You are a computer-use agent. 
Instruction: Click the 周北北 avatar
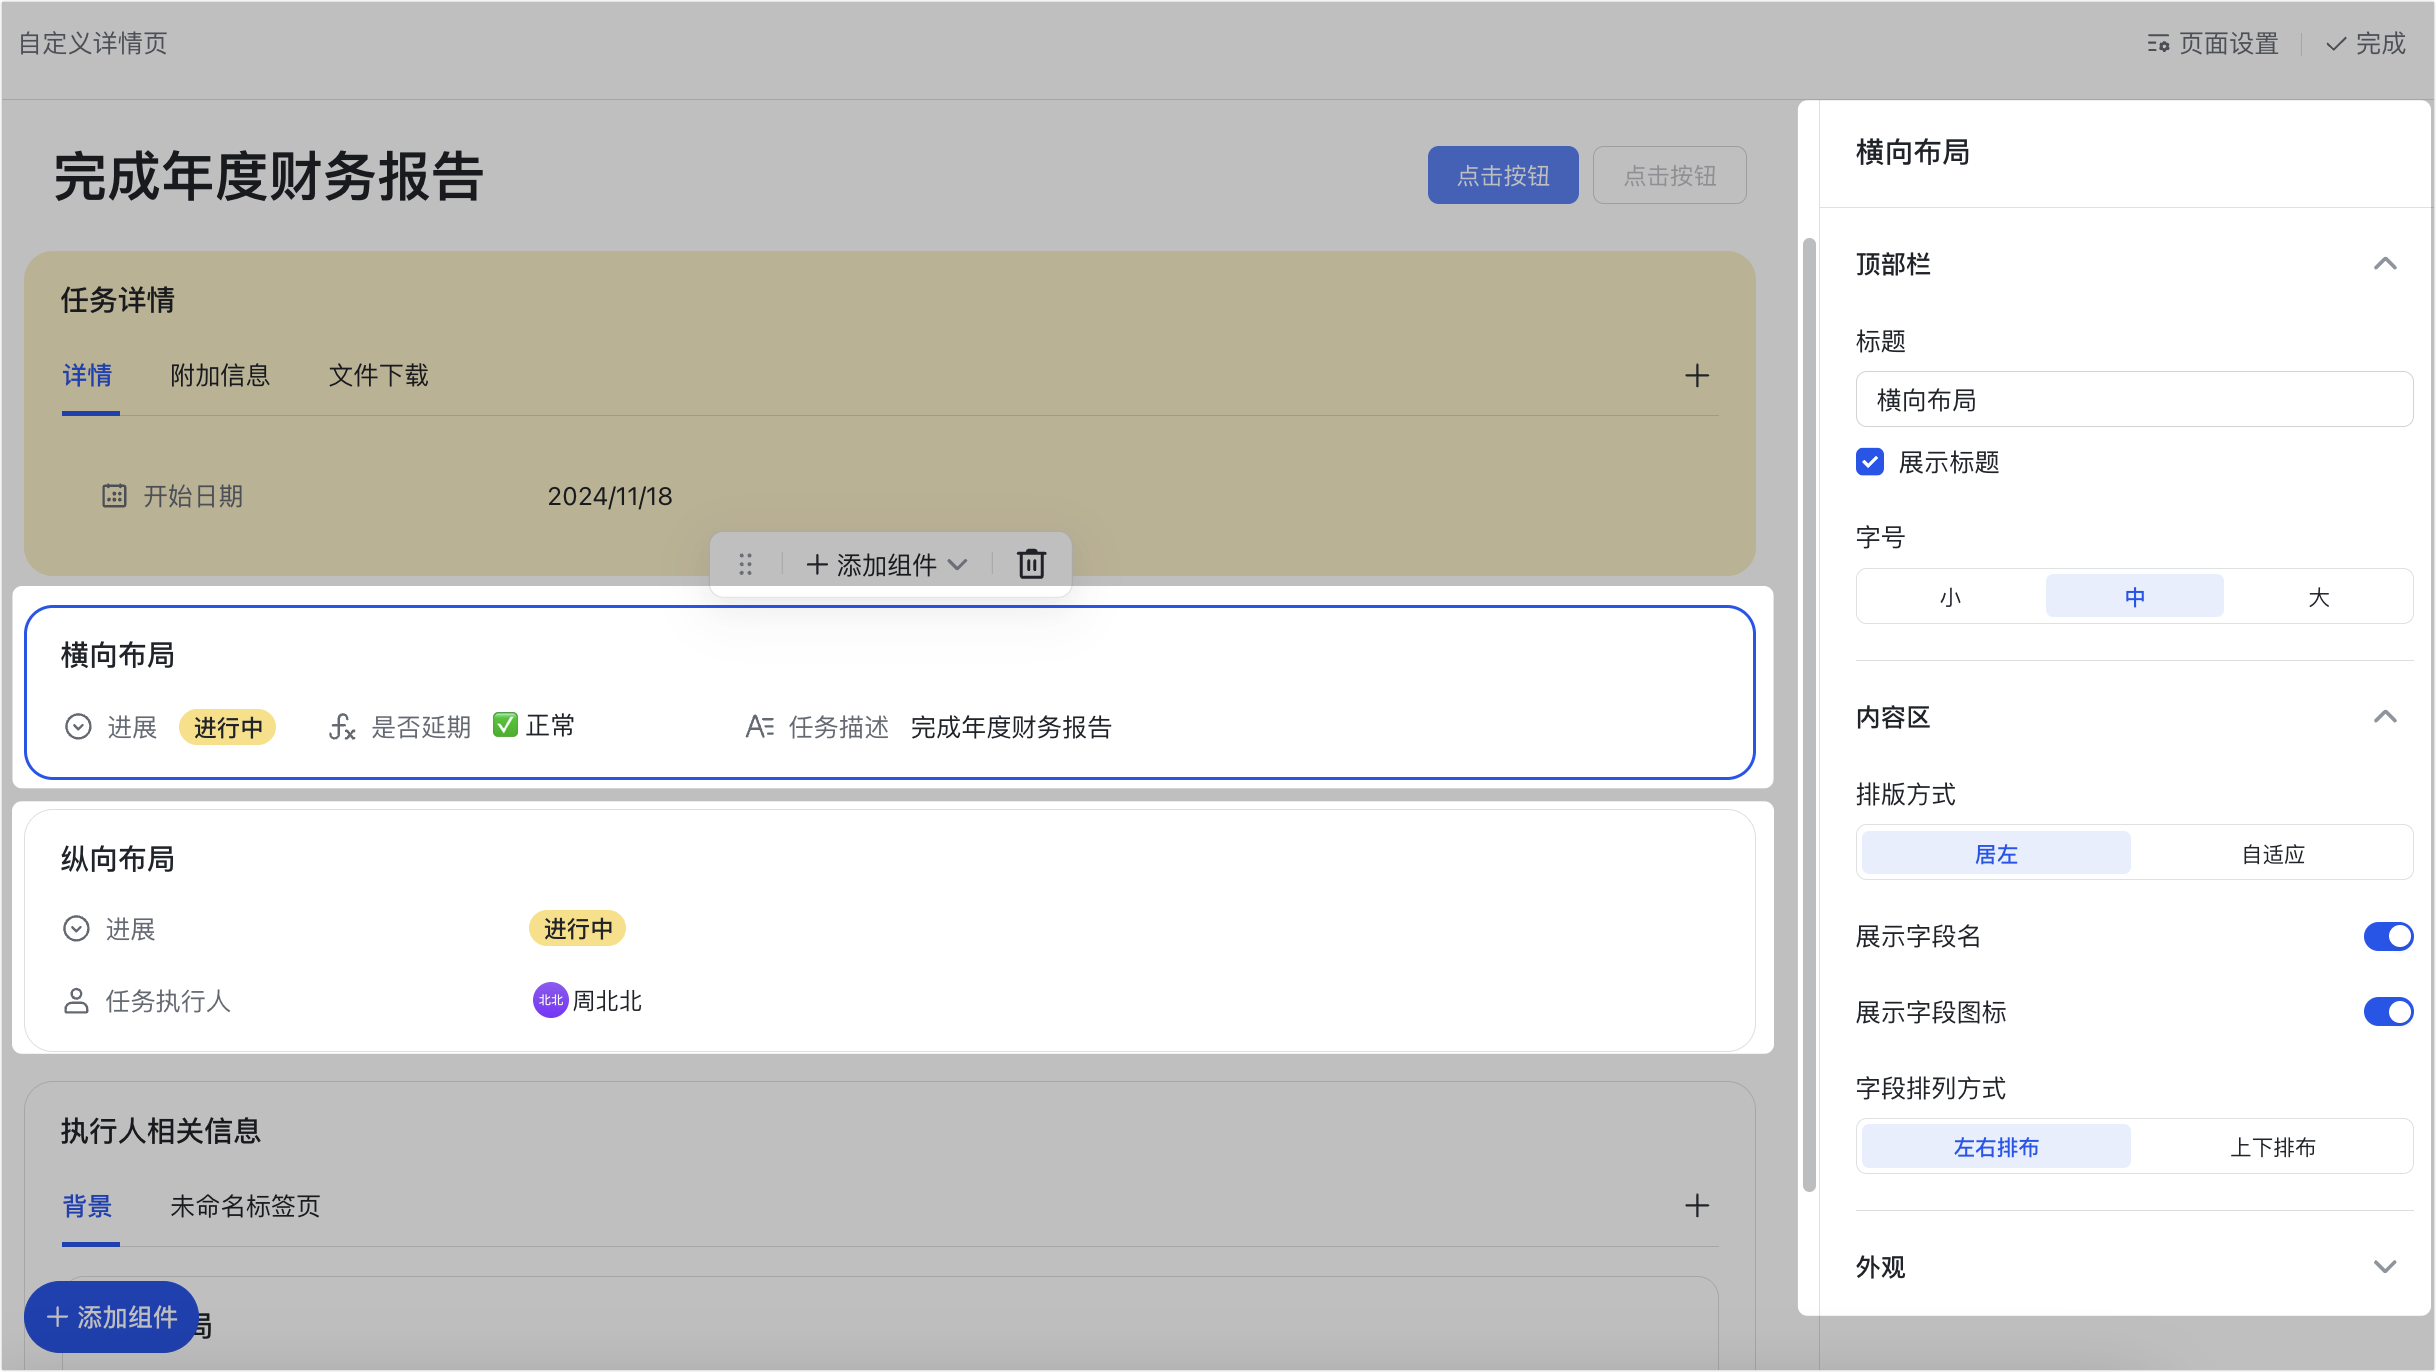click(550, 1001)
